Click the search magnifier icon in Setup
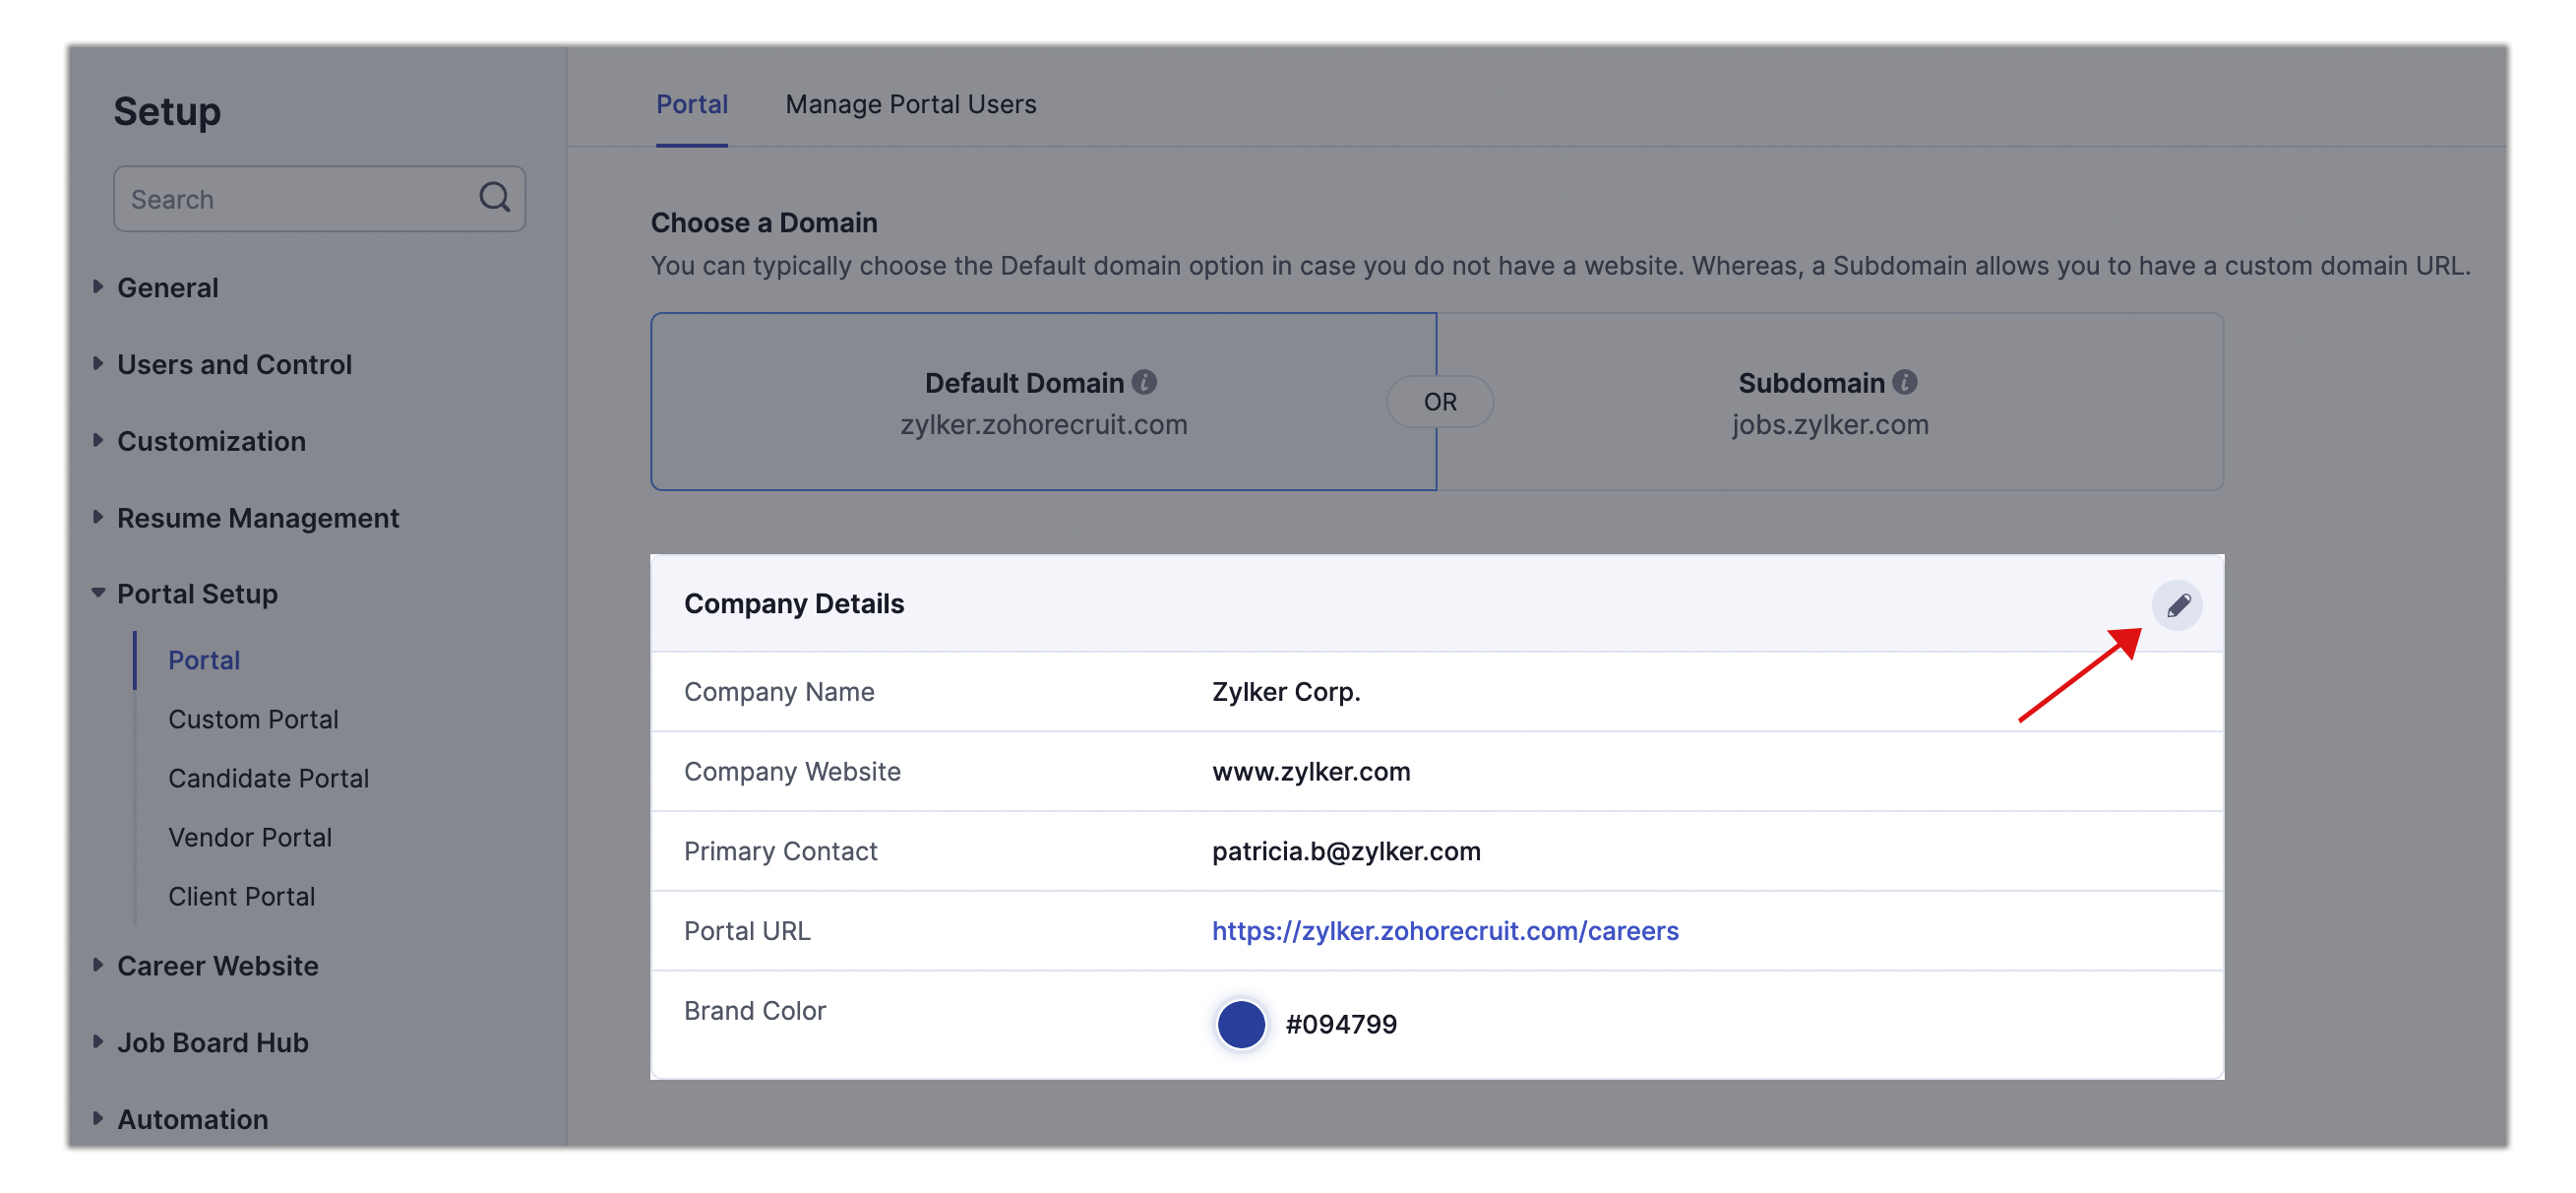Viewport: 2576px width, 1193px height. tap(494, 197)
